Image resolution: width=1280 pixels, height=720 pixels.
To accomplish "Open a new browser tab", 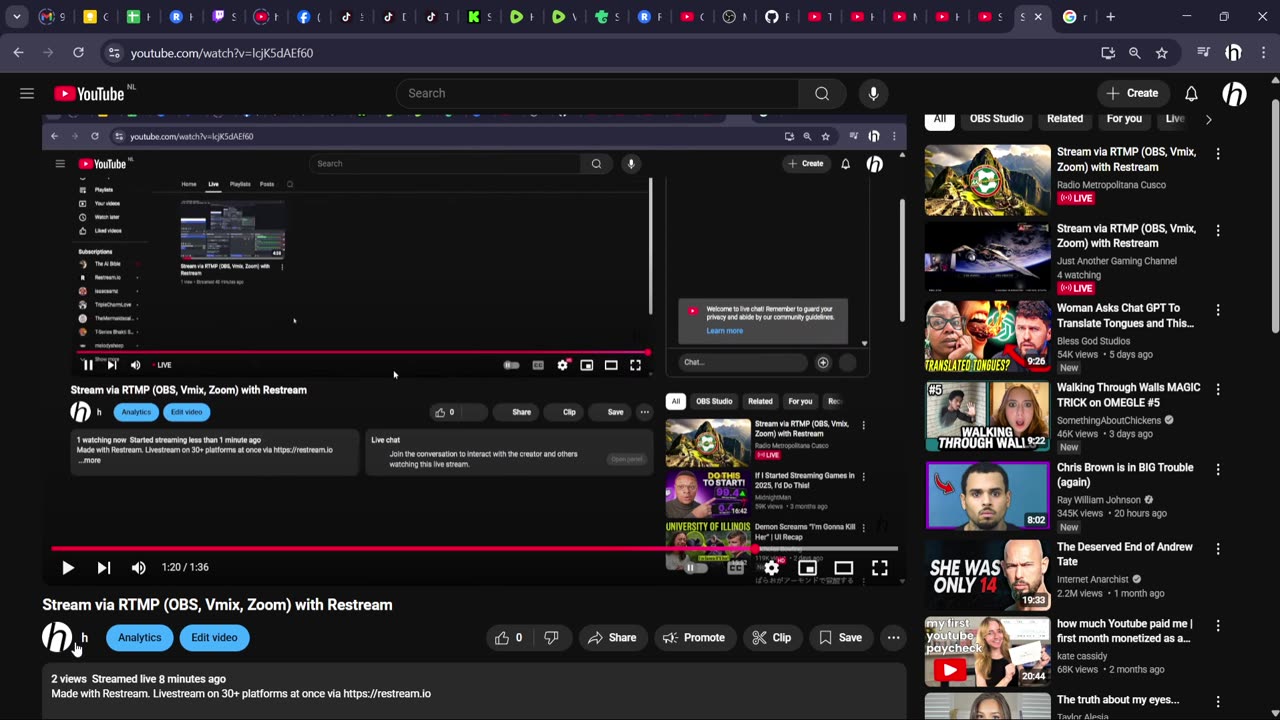I will pos(1110,17).
